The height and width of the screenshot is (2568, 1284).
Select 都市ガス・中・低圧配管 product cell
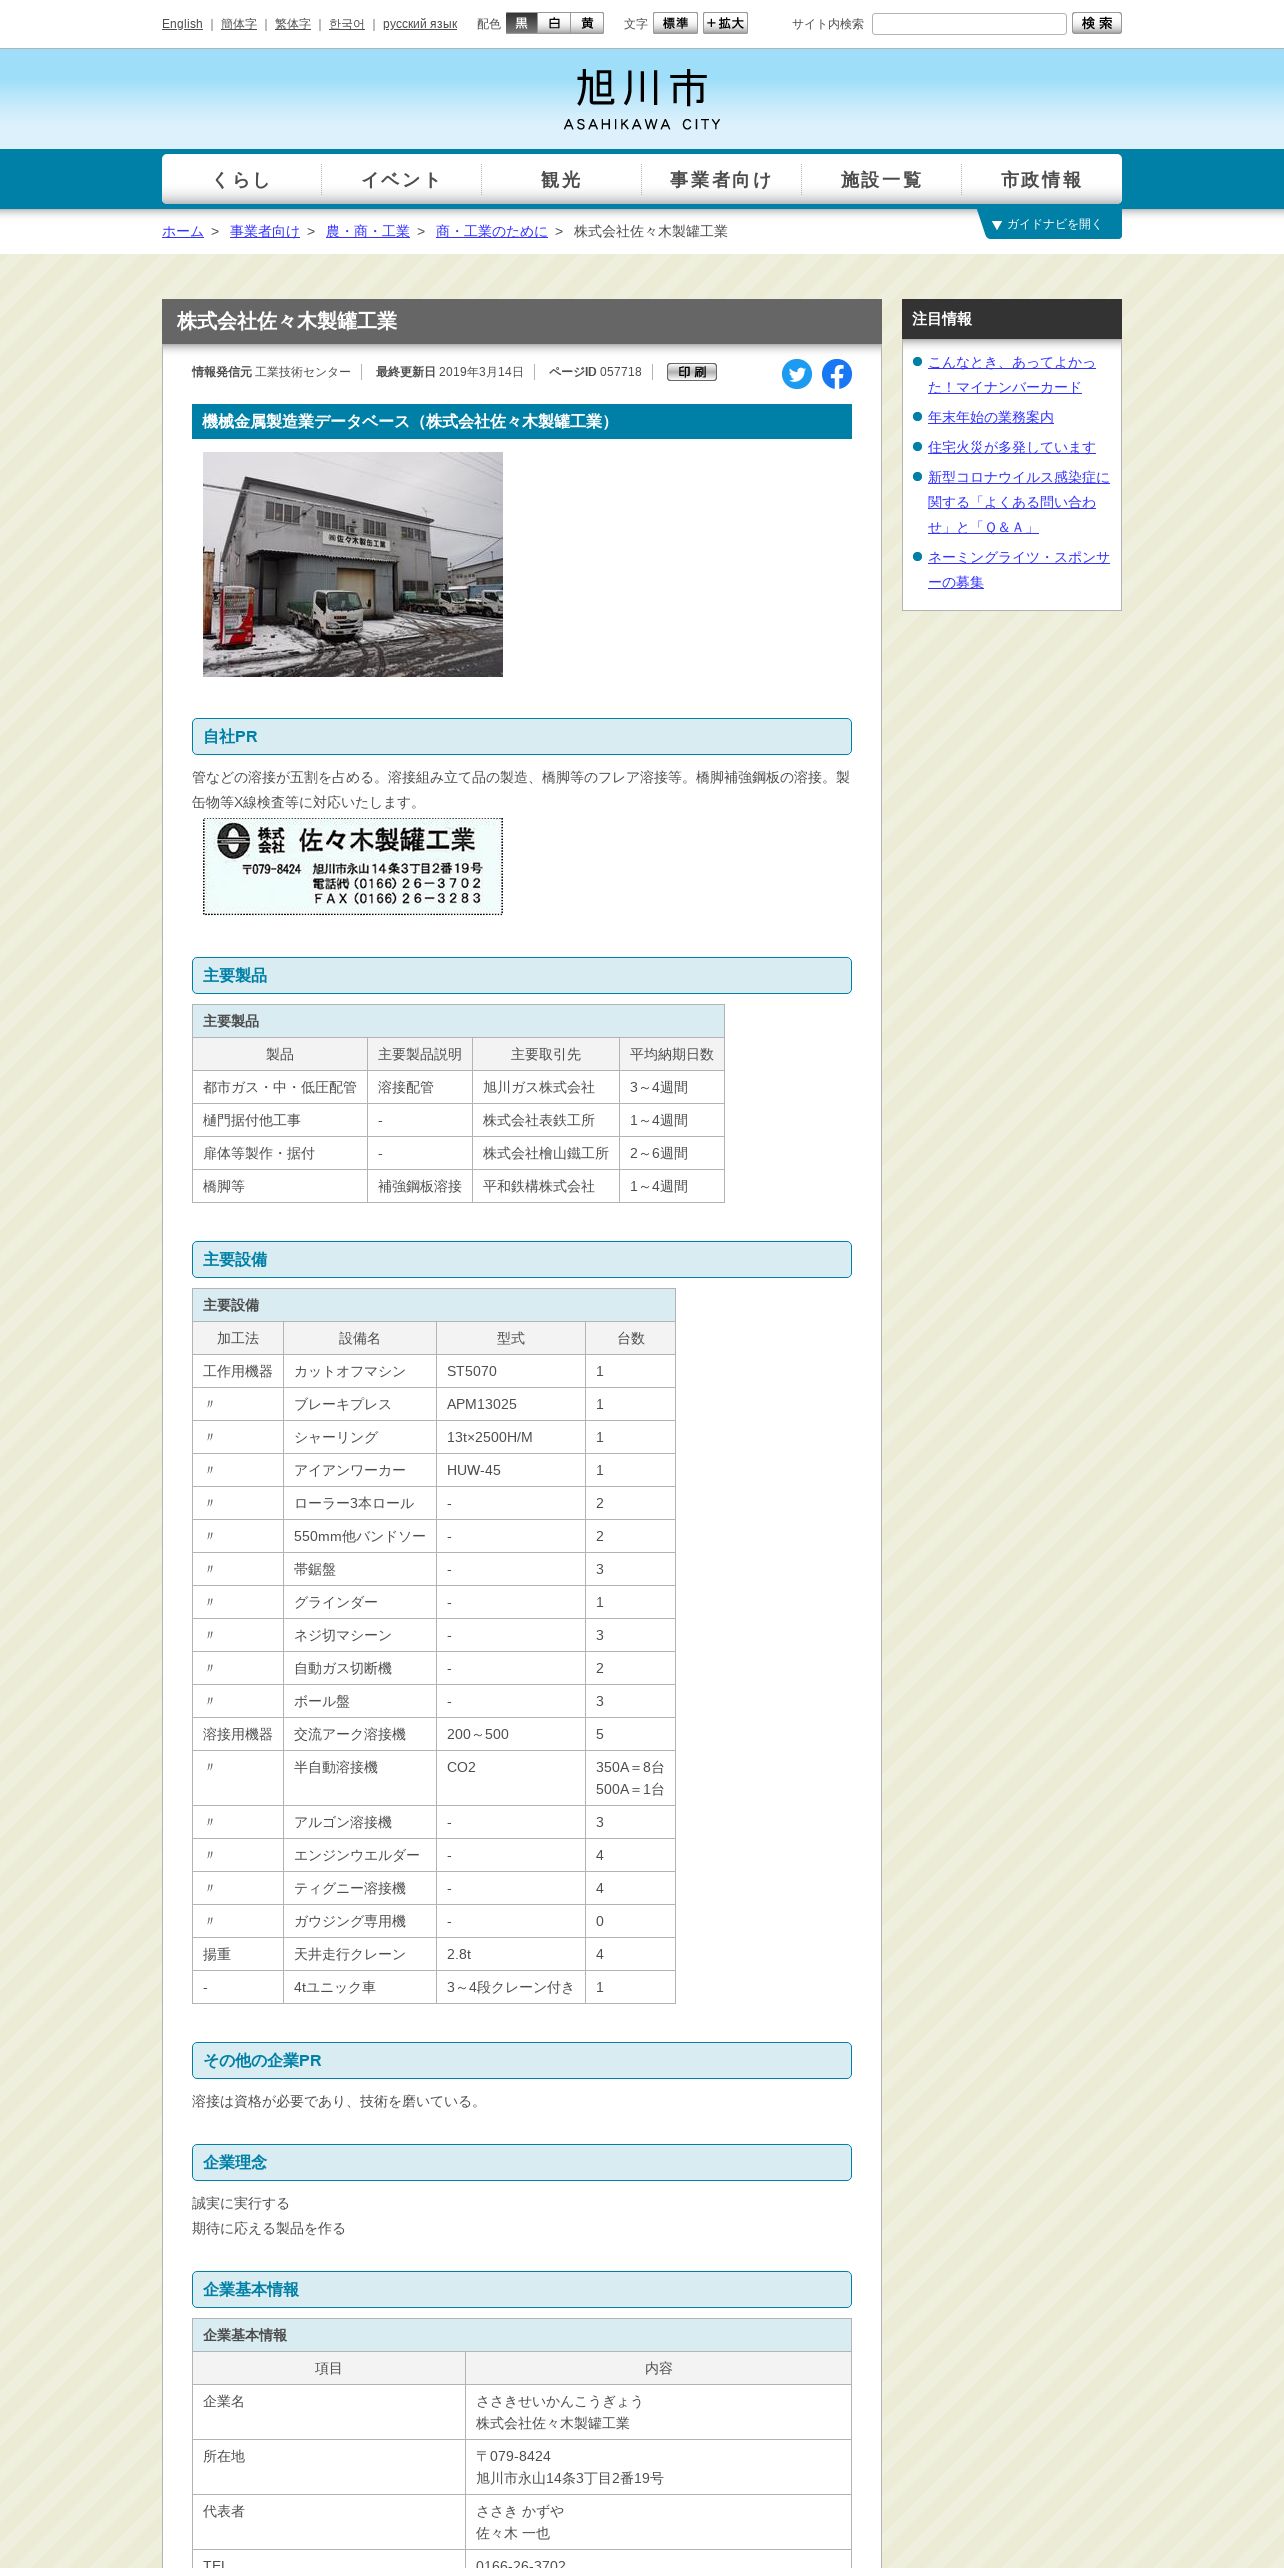pyautogui.click(x=280, y=1087)
